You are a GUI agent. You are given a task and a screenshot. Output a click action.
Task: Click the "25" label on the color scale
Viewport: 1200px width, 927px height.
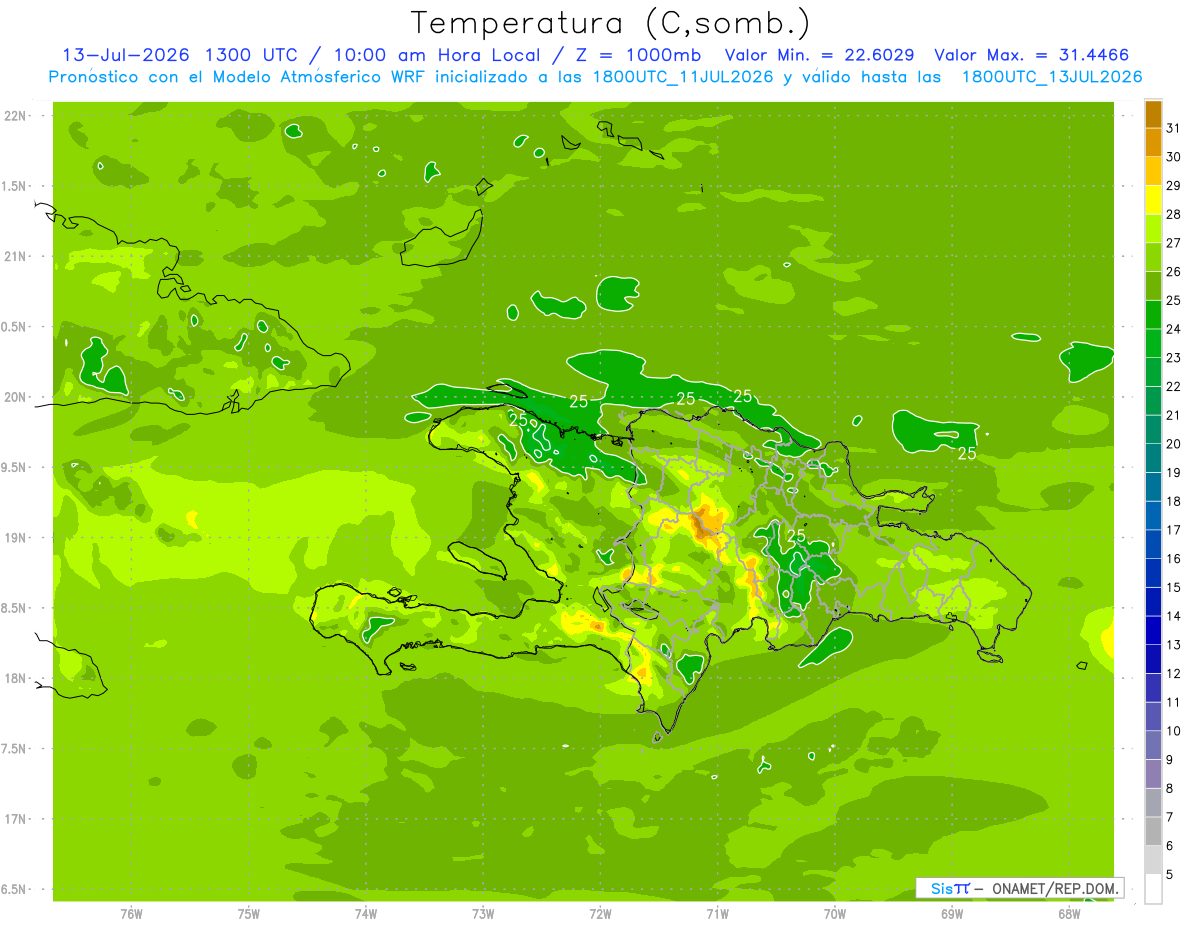1174,300
